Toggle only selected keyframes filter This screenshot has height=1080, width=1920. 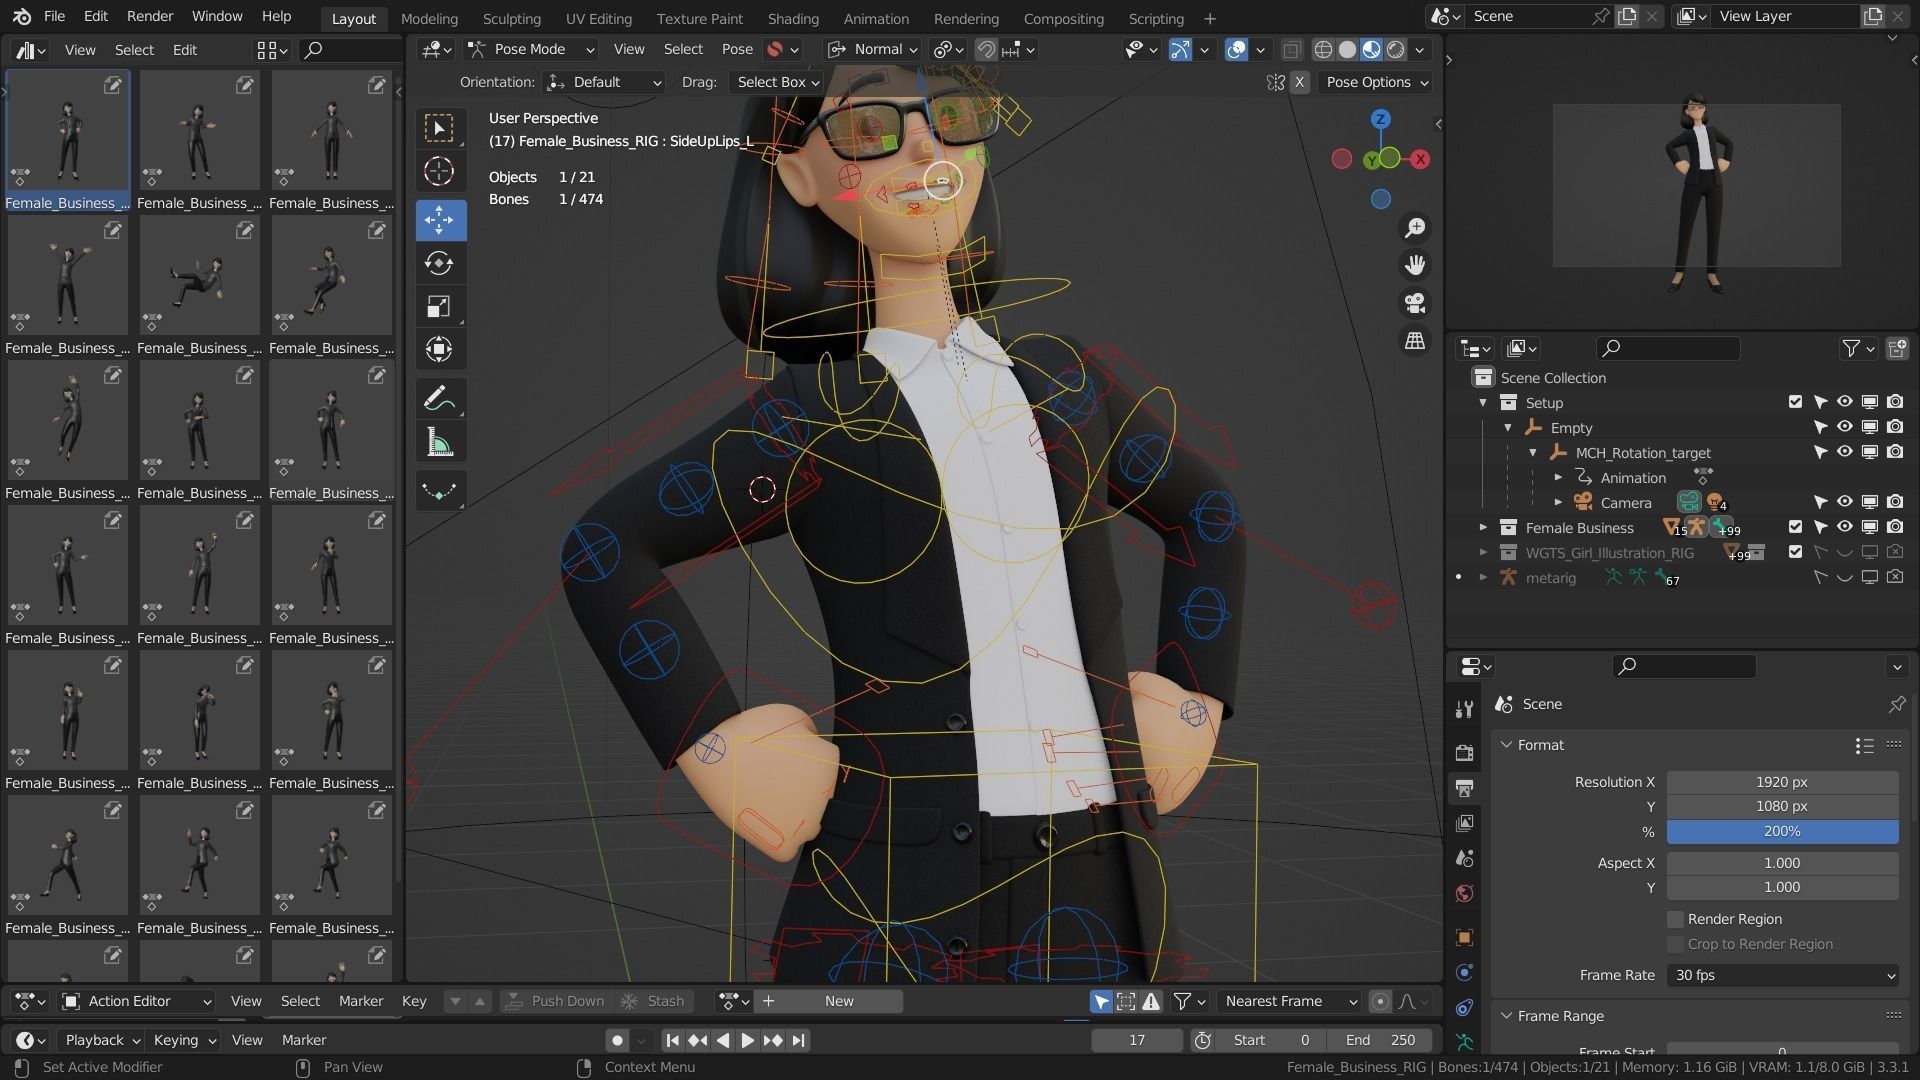click(1101, 1001)
